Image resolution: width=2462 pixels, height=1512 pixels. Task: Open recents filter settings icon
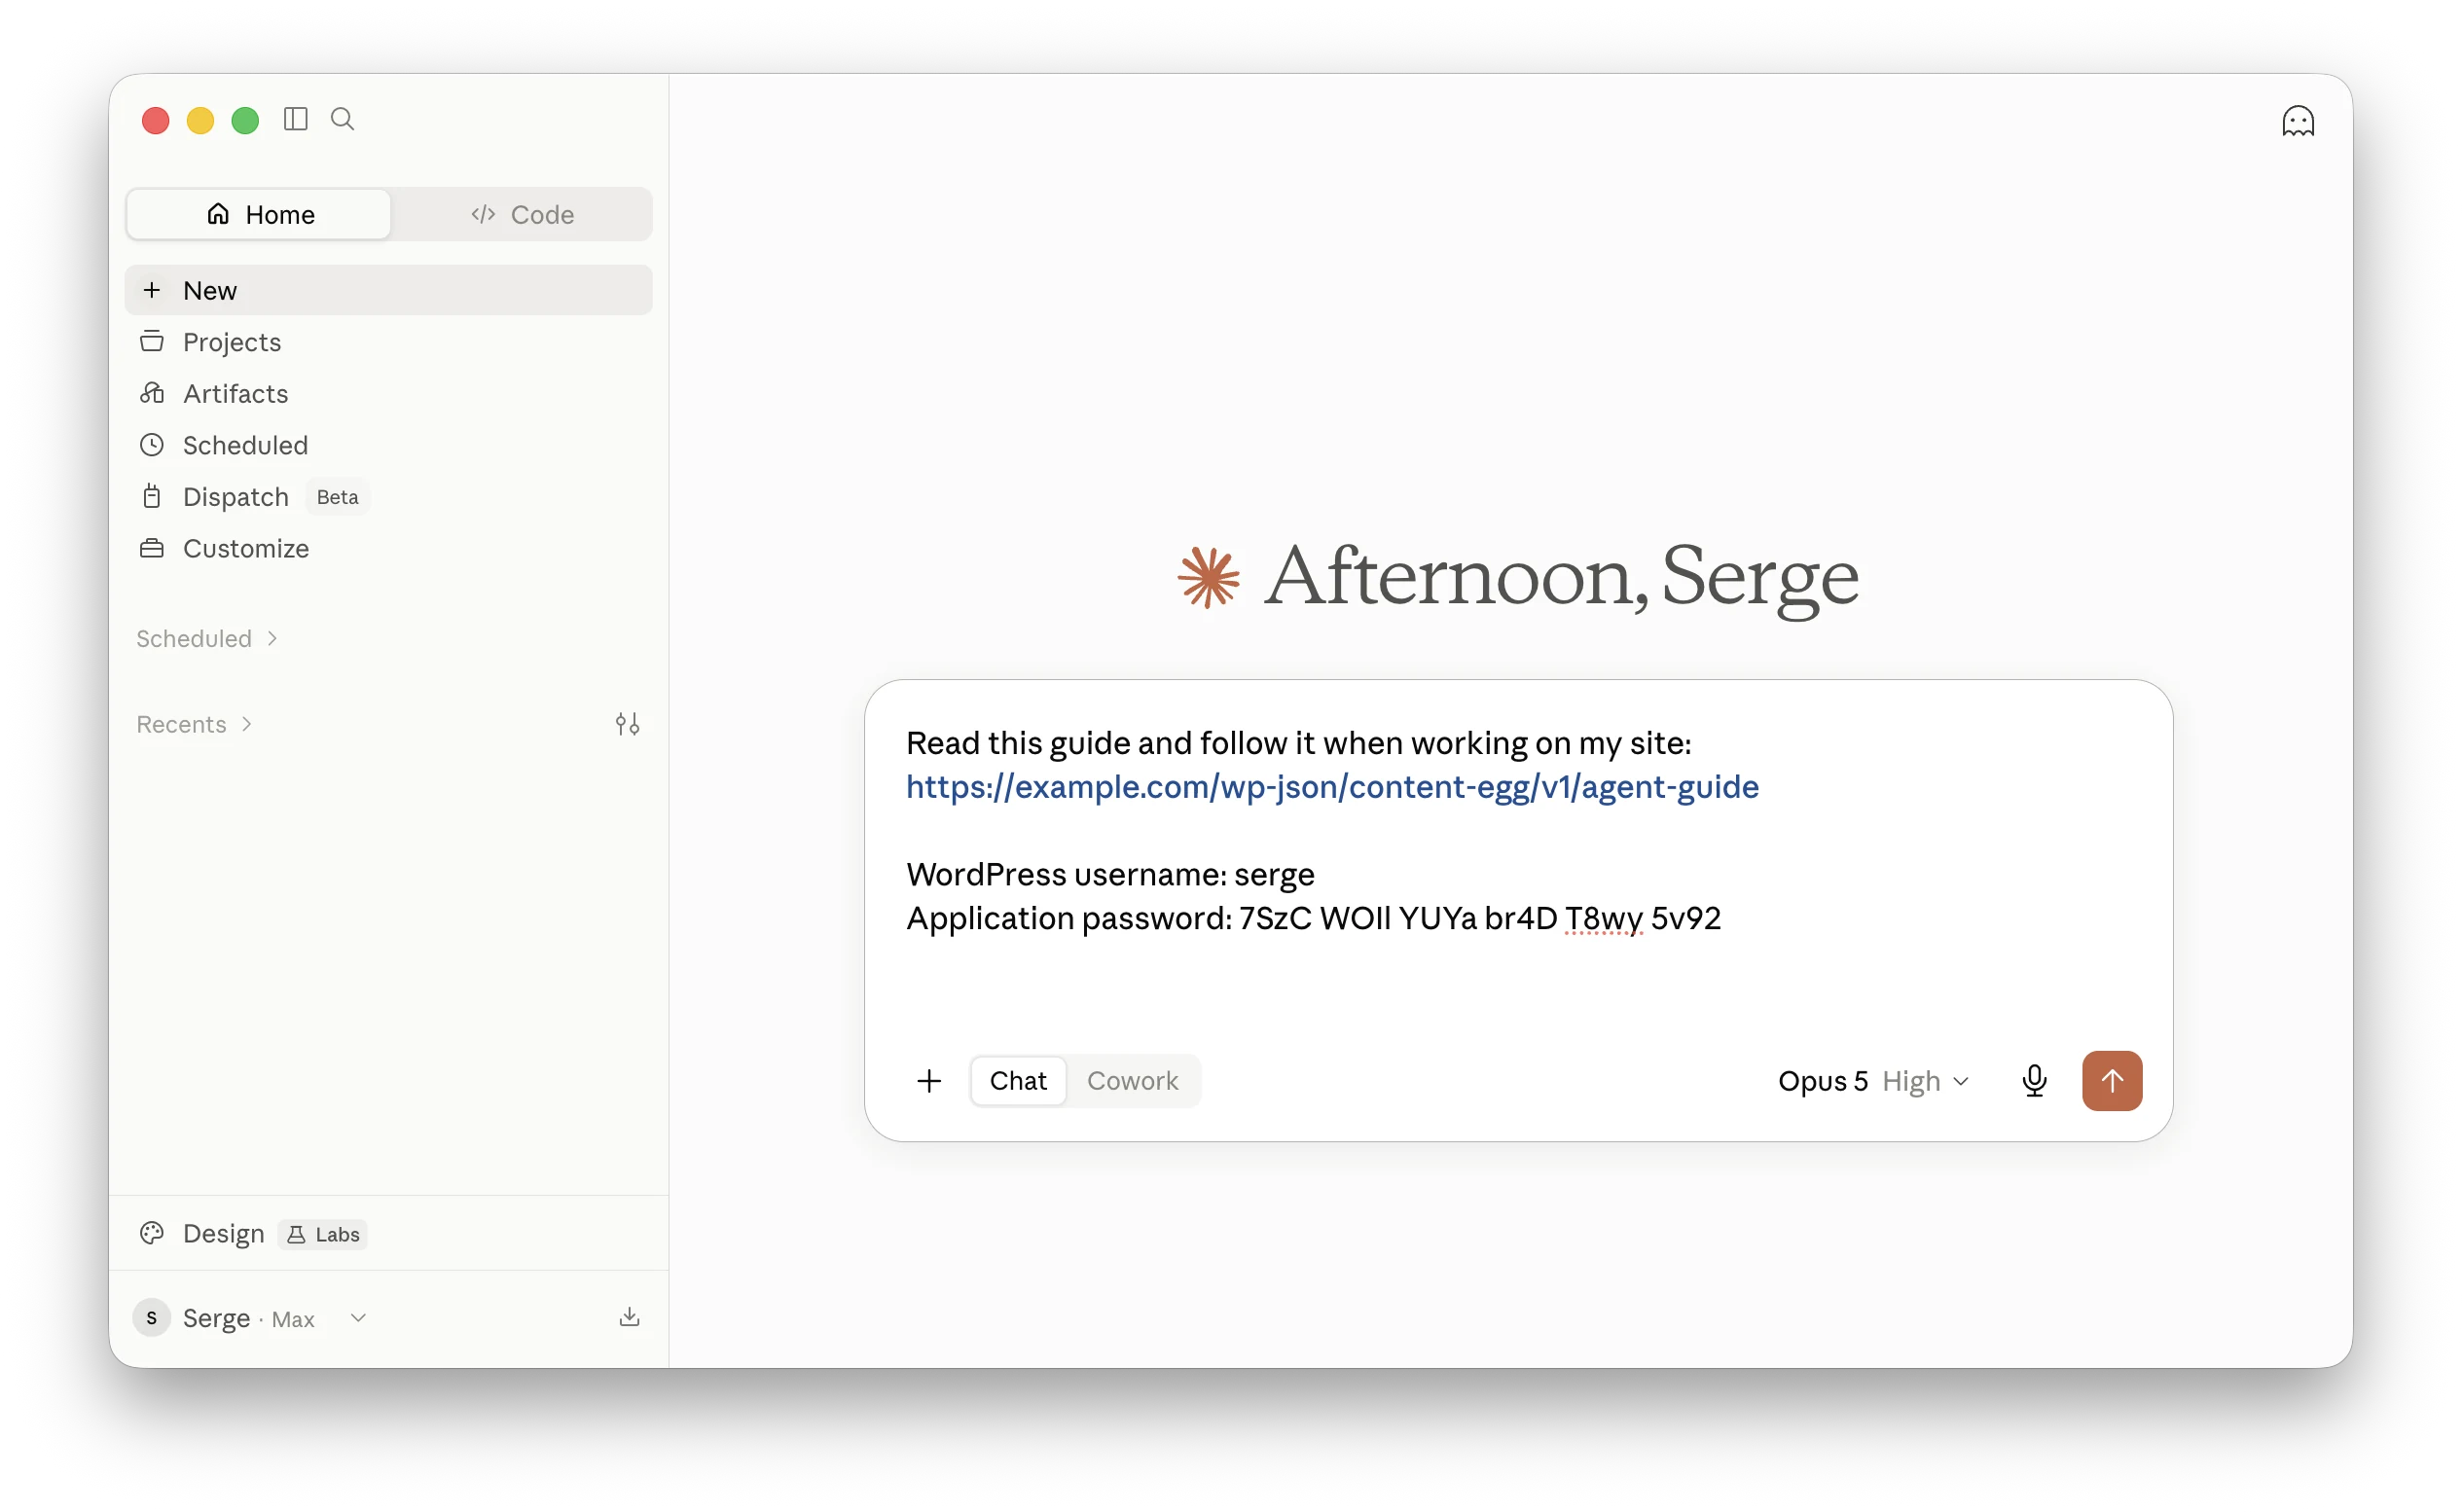click(627, 724)
